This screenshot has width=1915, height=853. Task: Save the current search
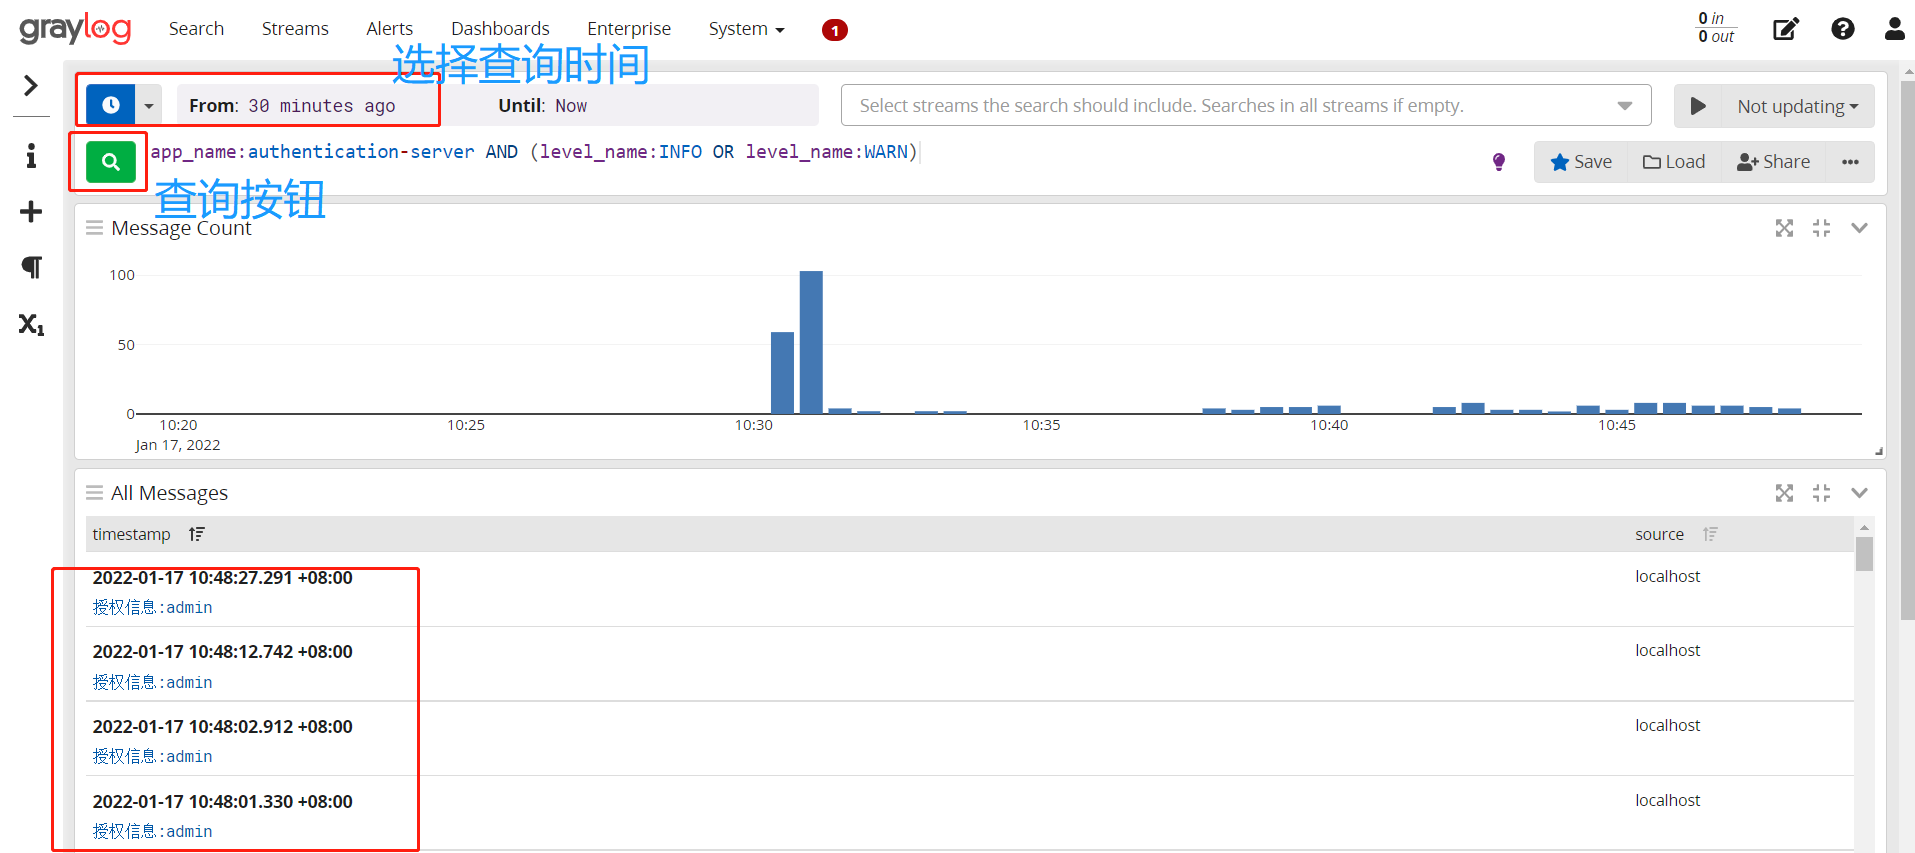click(x=1581, y=162)
